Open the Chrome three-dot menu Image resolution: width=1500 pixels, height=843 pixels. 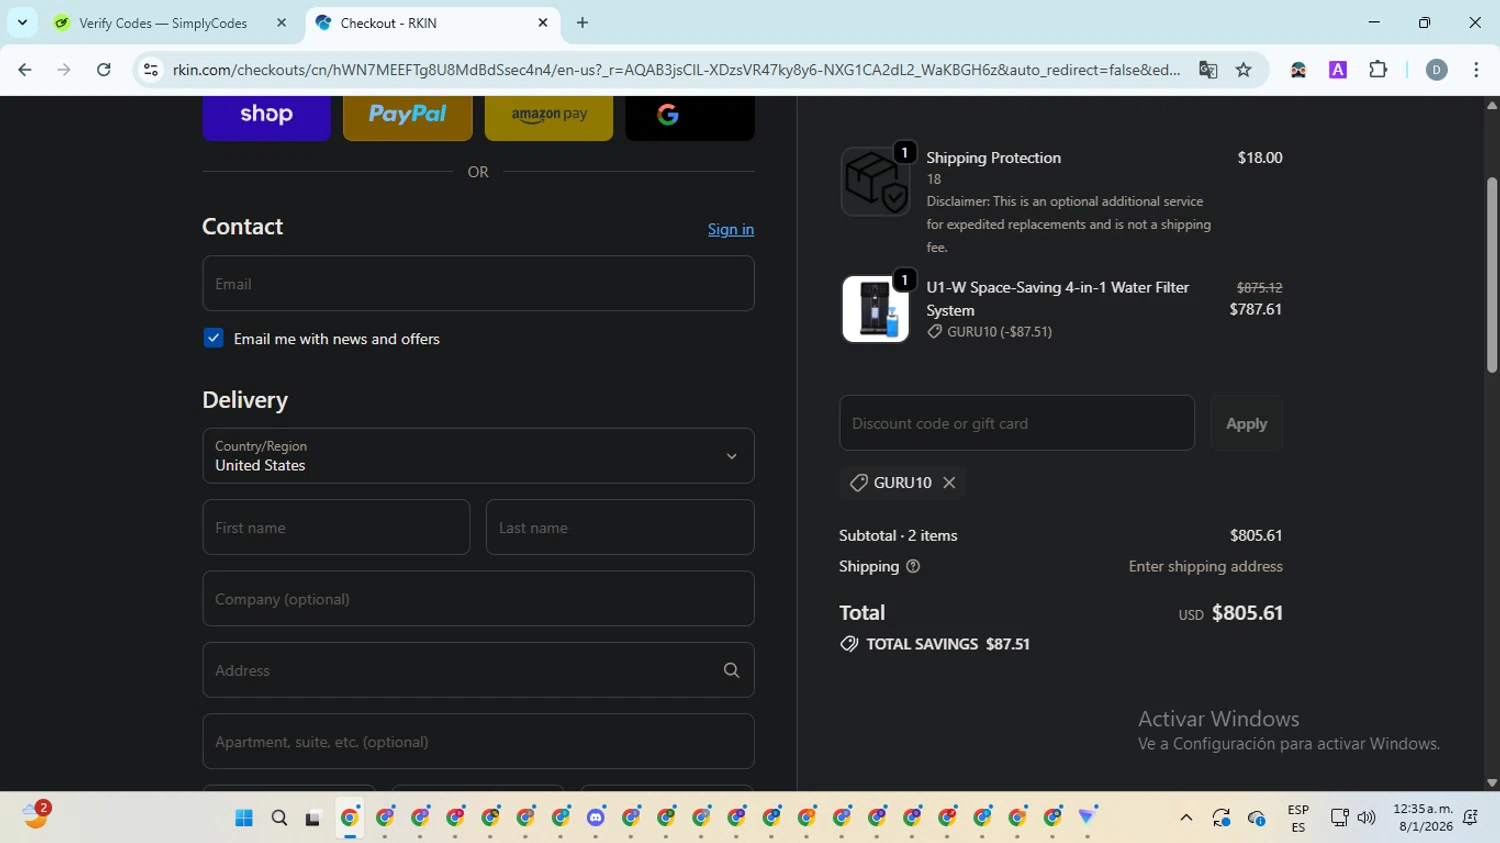pyautogui.click(x=1476, y=70)
